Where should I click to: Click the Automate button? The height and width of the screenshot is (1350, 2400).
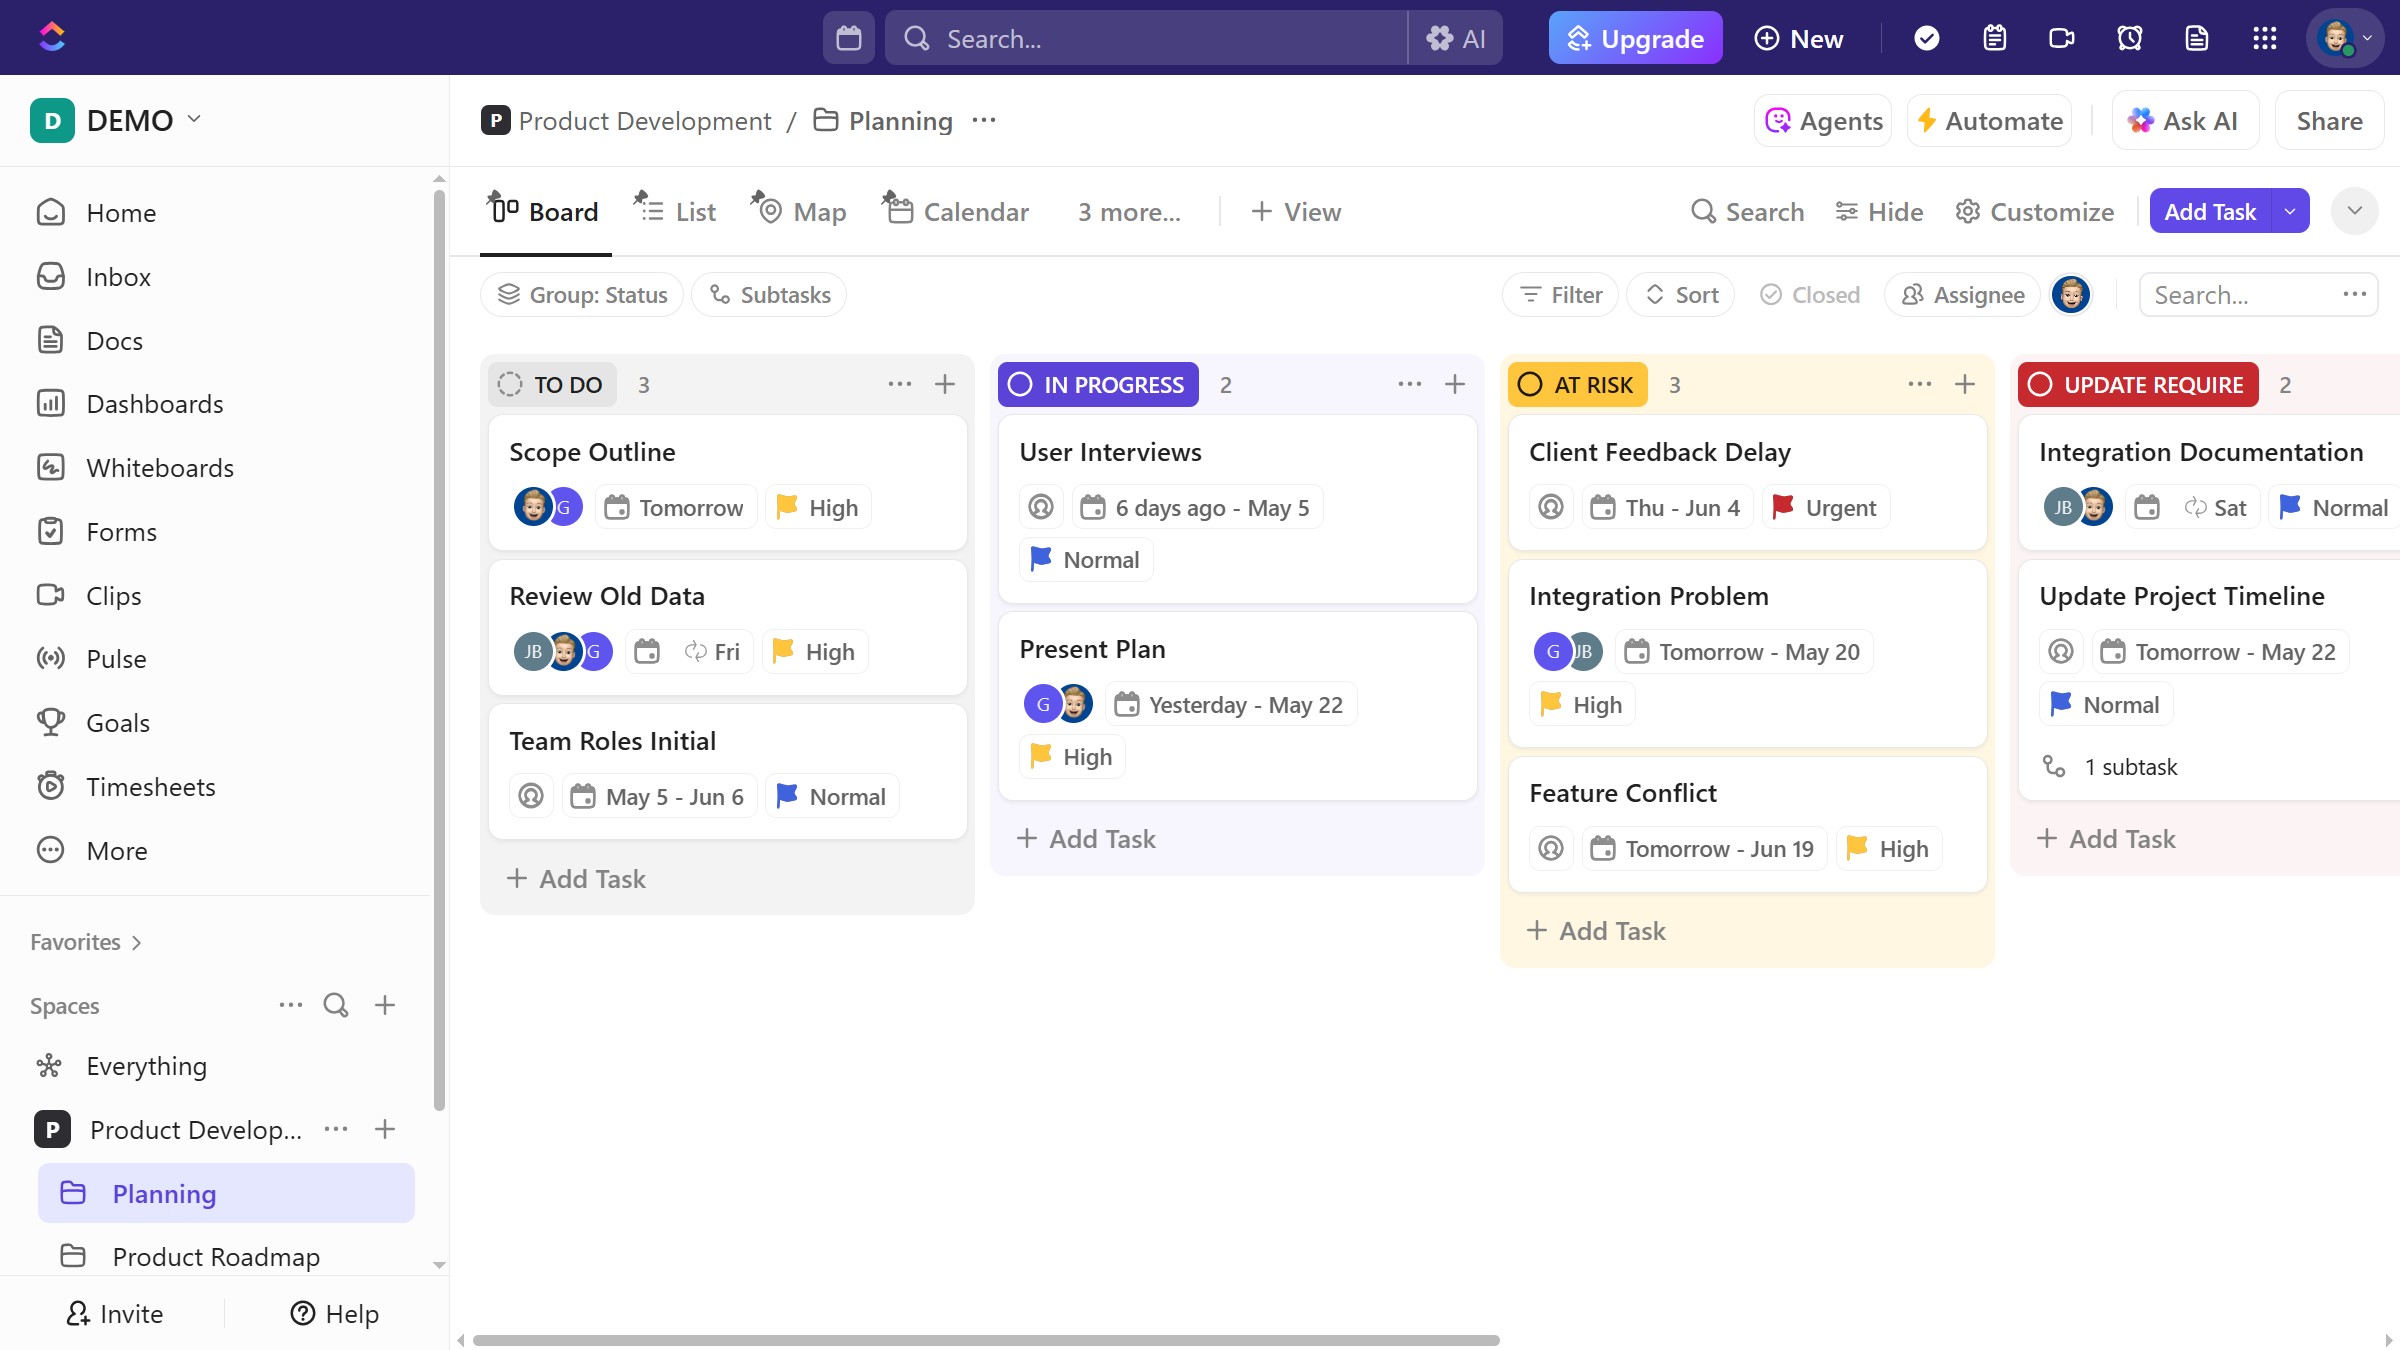[x=1989, y=121]
